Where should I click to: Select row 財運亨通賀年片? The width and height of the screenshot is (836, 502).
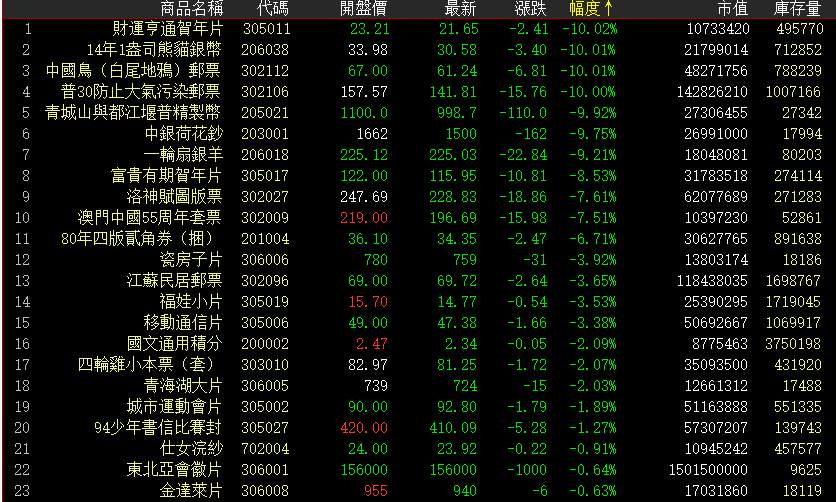point(418,29)
